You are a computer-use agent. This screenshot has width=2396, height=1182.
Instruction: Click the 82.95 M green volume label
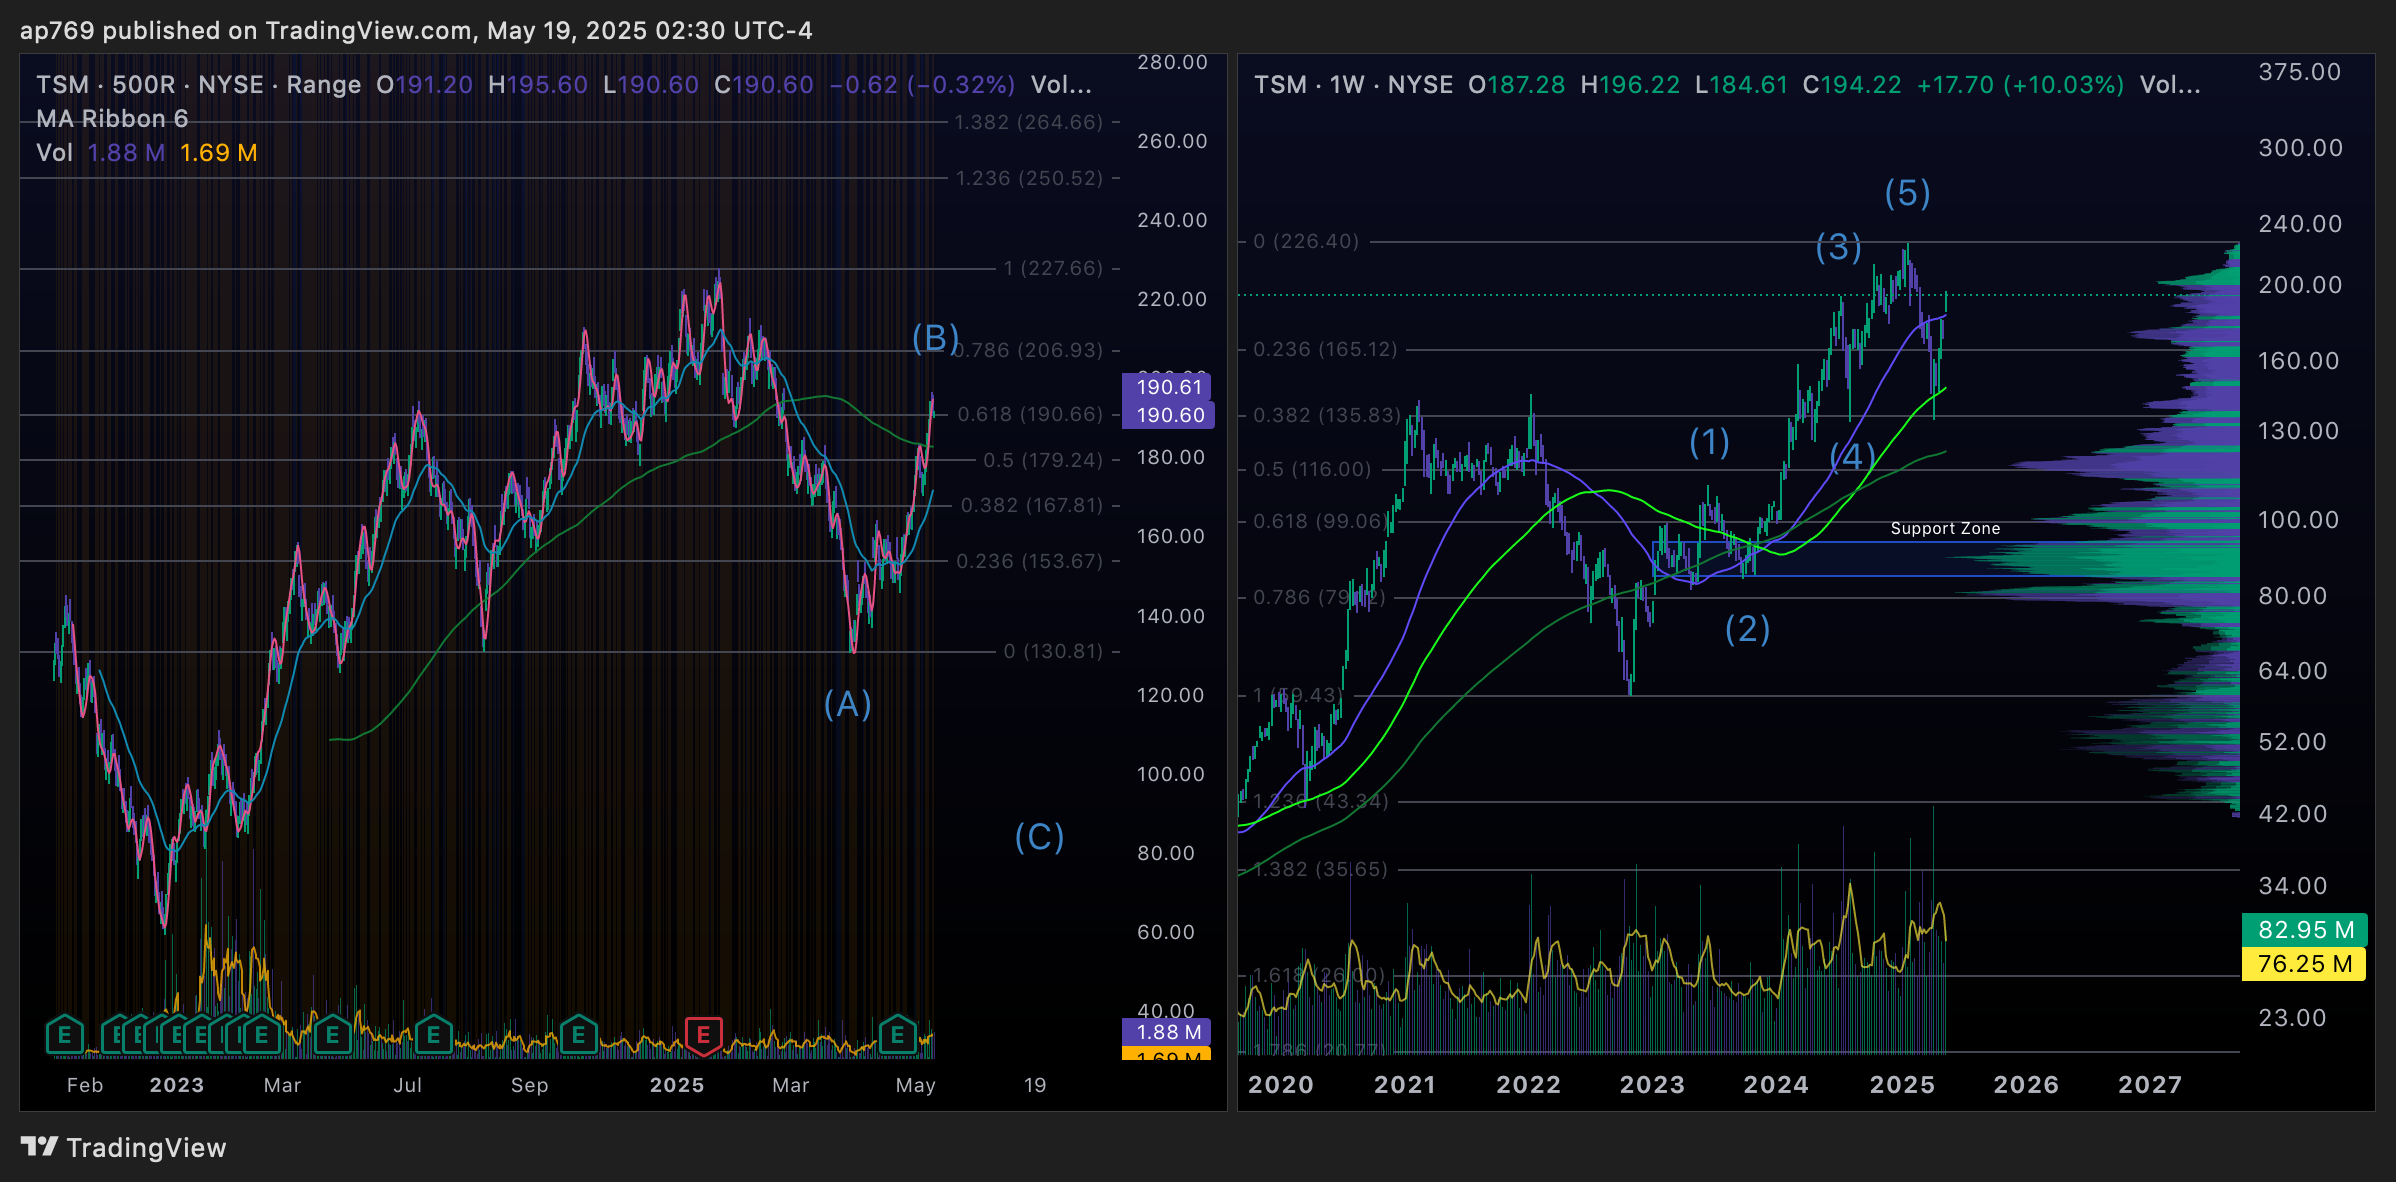pyautogui.click(x=2304, y=929)
